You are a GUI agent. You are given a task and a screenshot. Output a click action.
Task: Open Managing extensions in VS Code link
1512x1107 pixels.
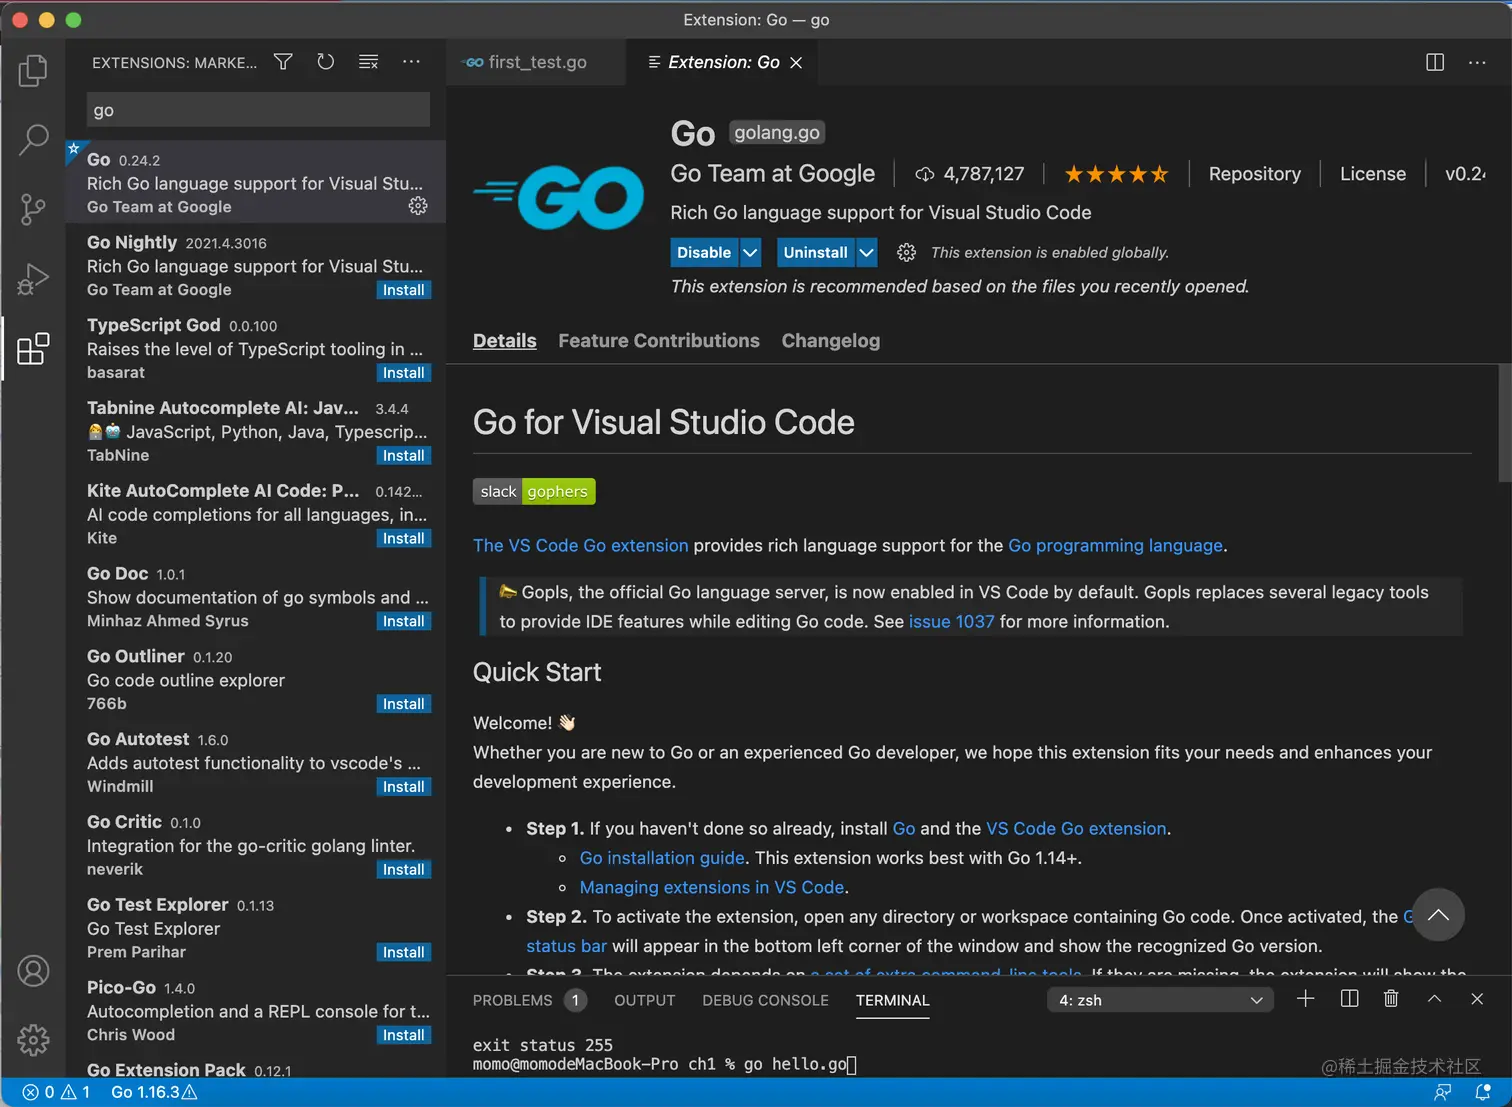(712, 887)
